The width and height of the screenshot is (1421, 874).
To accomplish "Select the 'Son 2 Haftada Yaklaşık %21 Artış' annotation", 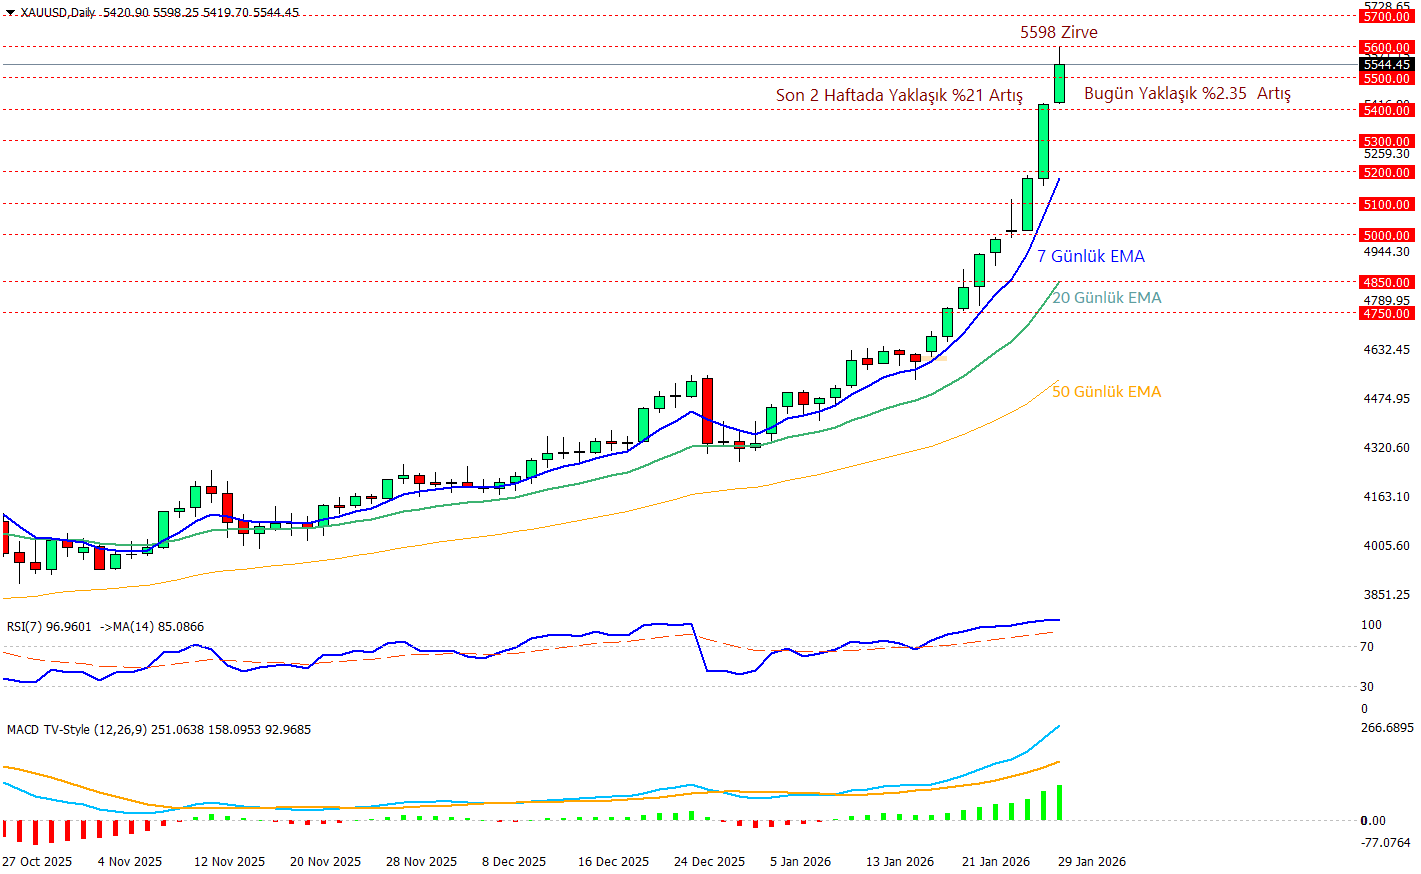I will pyautogui.click(x=899, y=96).
